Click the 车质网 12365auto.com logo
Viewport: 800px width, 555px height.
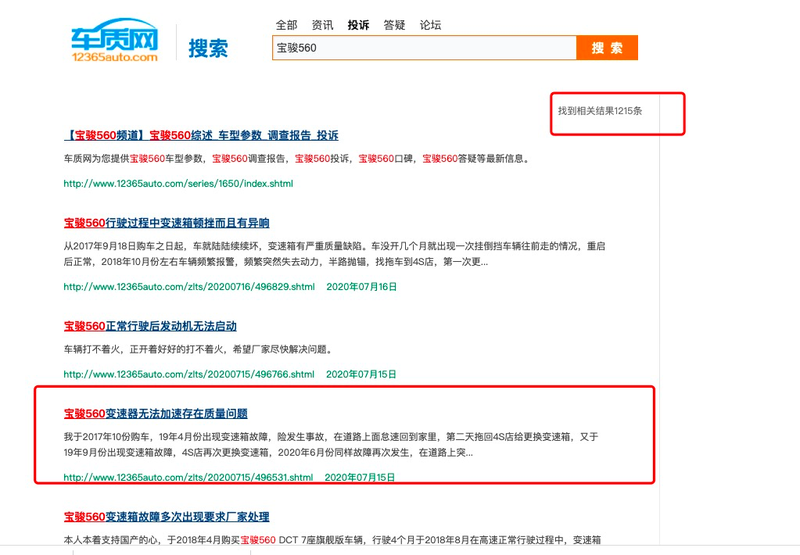click(115, 40)
